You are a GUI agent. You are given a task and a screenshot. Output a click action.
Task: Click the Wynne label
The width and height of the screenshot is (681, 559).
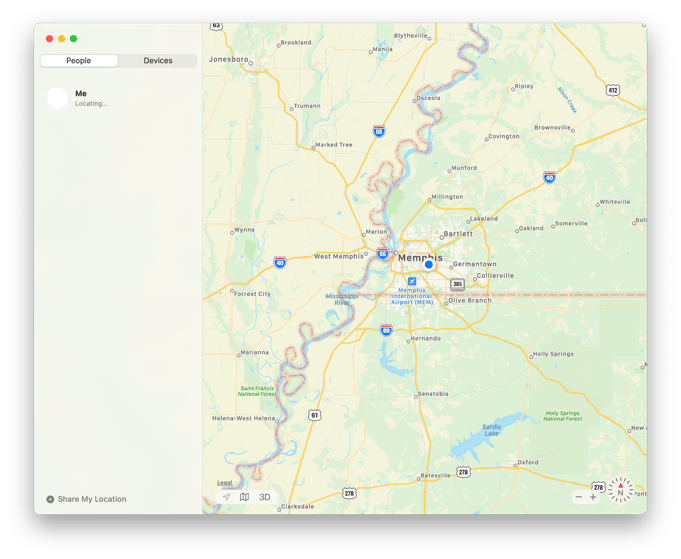point(245,230)
